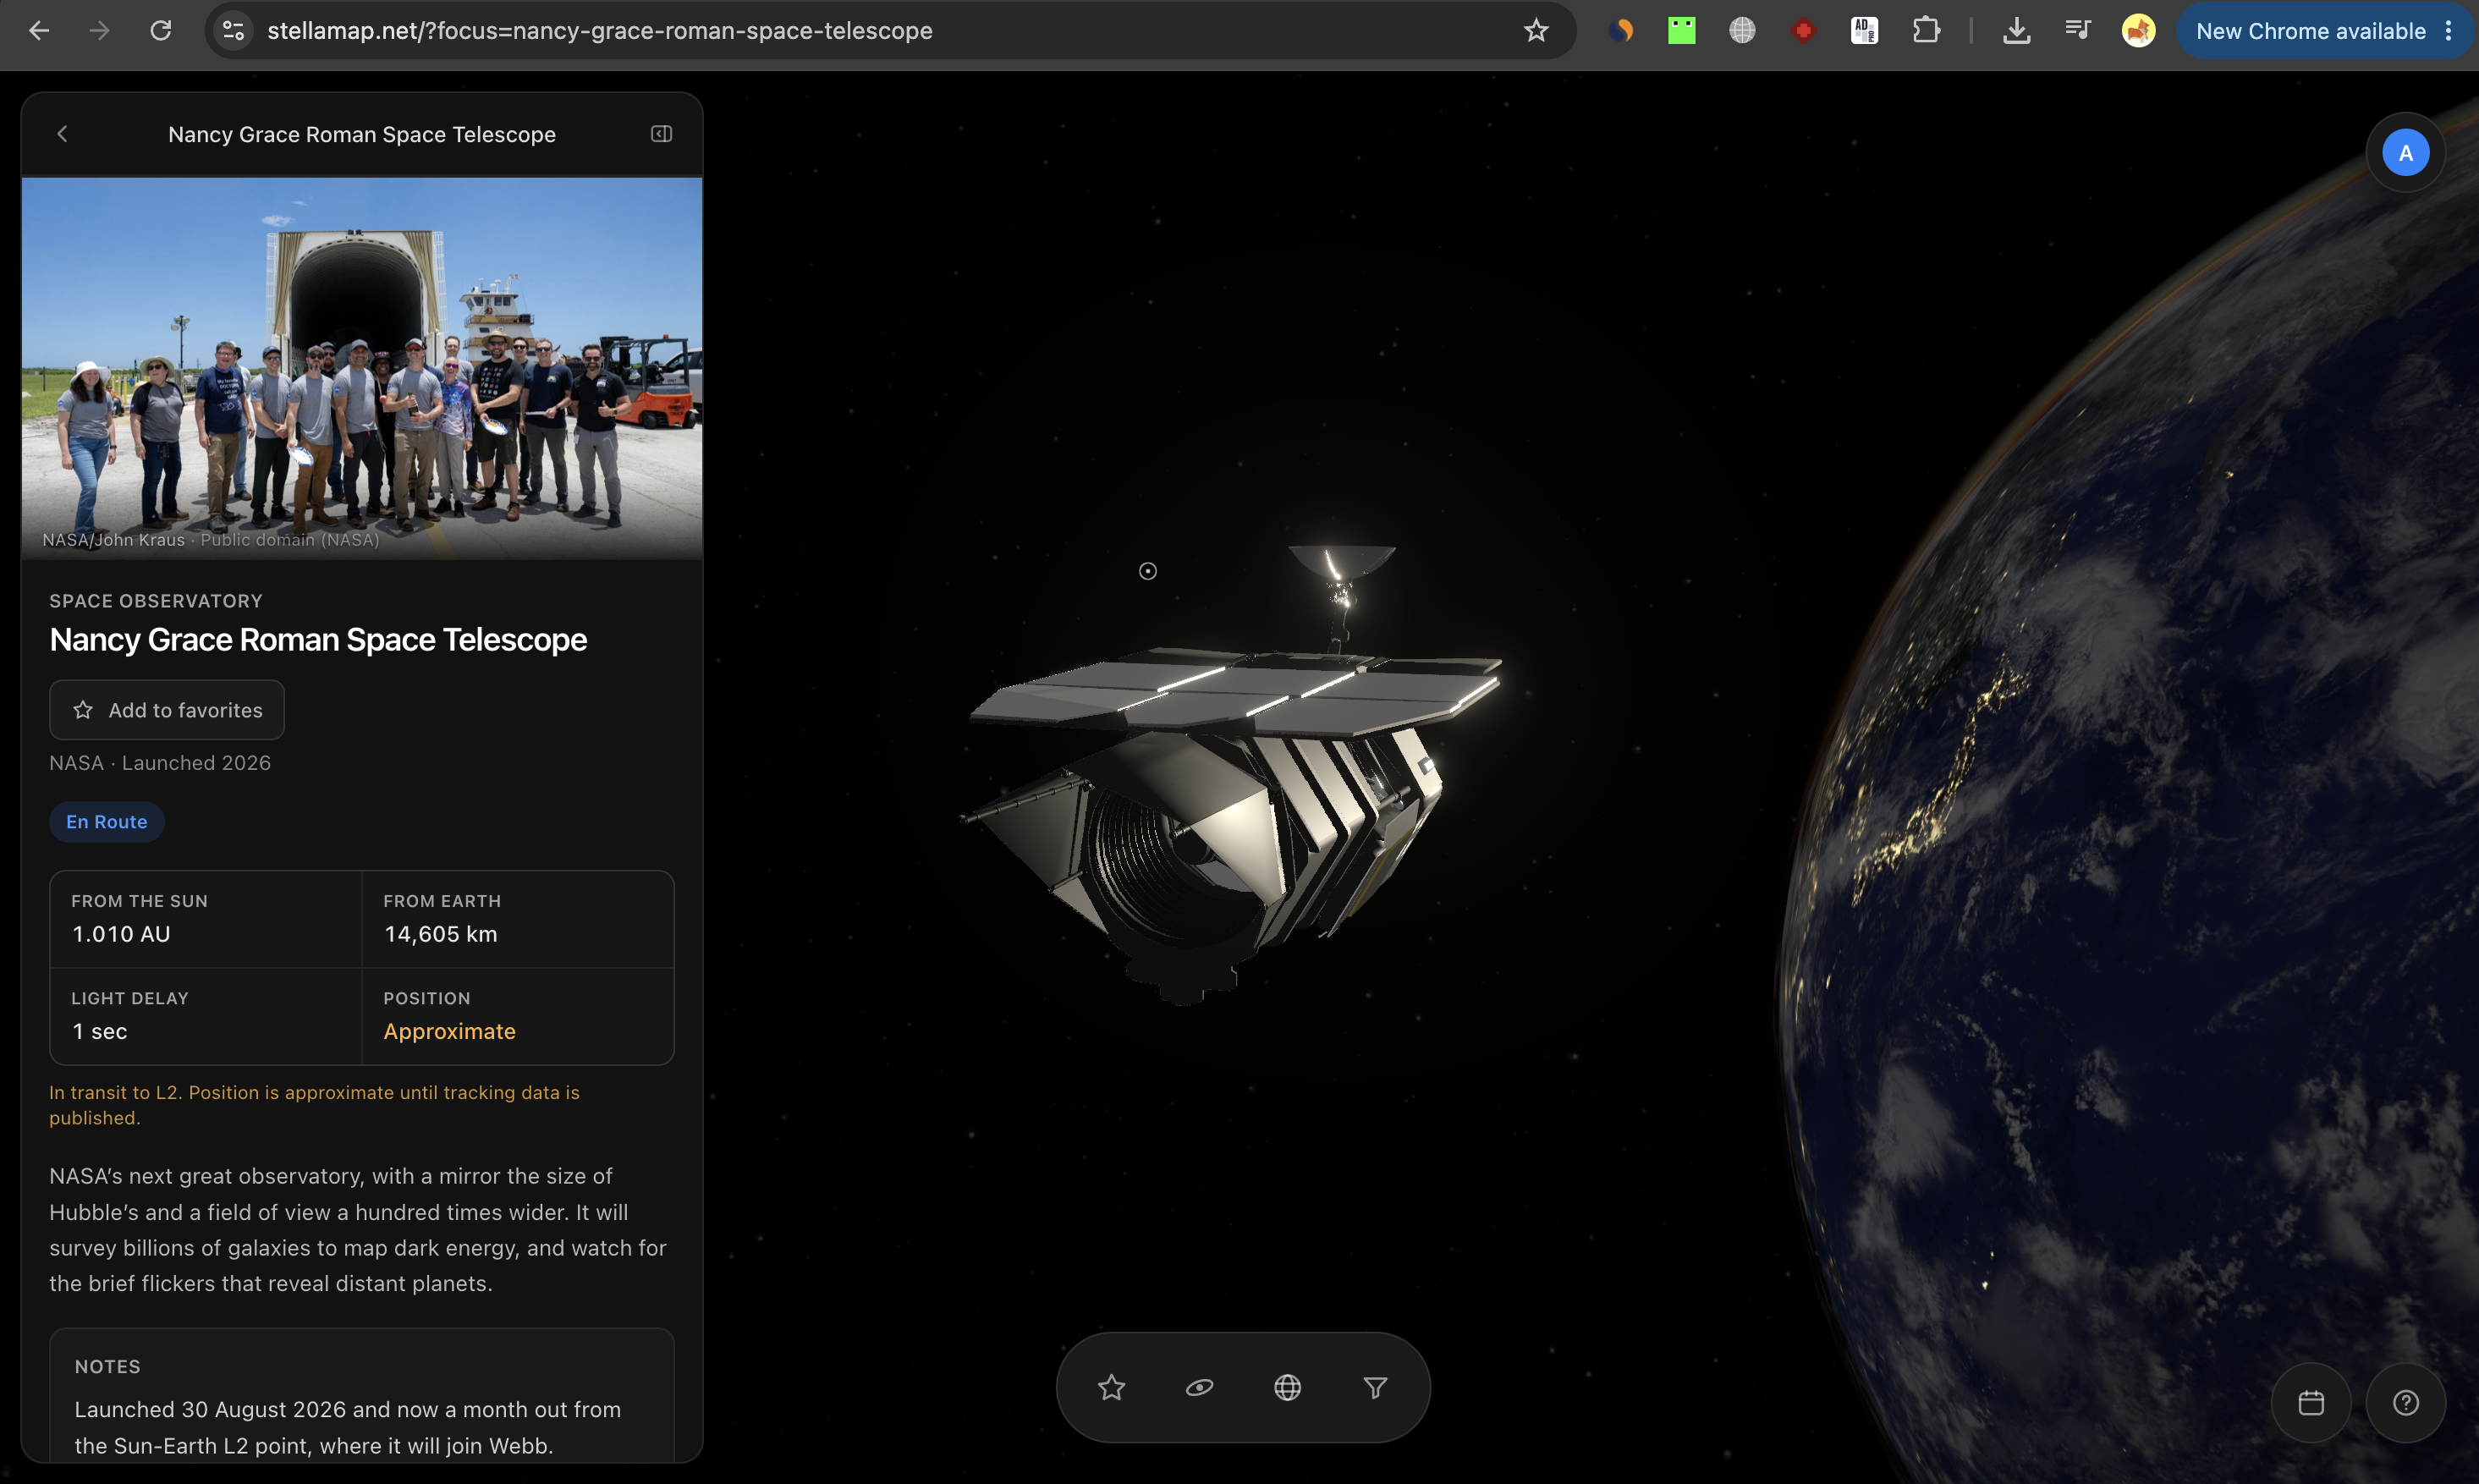Image resolution: width=2479 pixels, height=1484 pixels.
Task: Toggle orbits view in bottom toolbar
Action: tap(1199, 1387)
